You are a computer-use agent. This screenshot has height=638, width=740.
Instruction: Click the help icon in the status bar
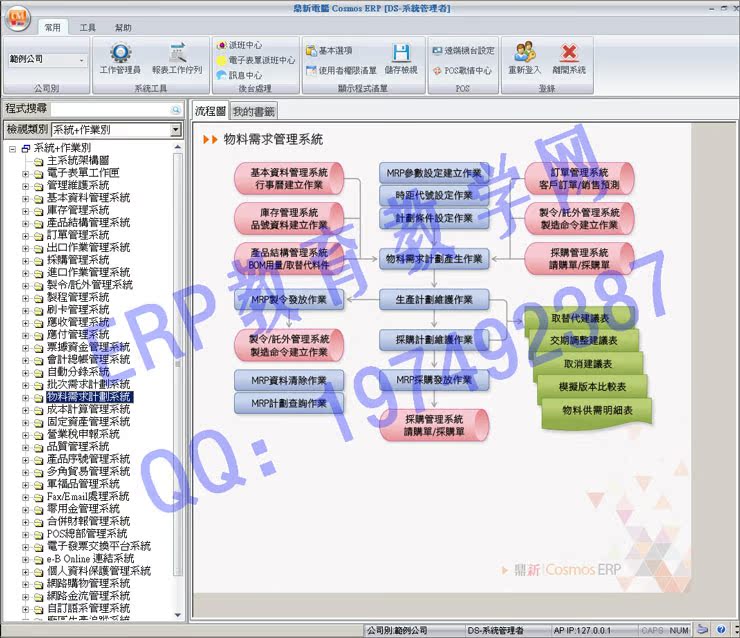pyautogui.click(x=721, y=630)
